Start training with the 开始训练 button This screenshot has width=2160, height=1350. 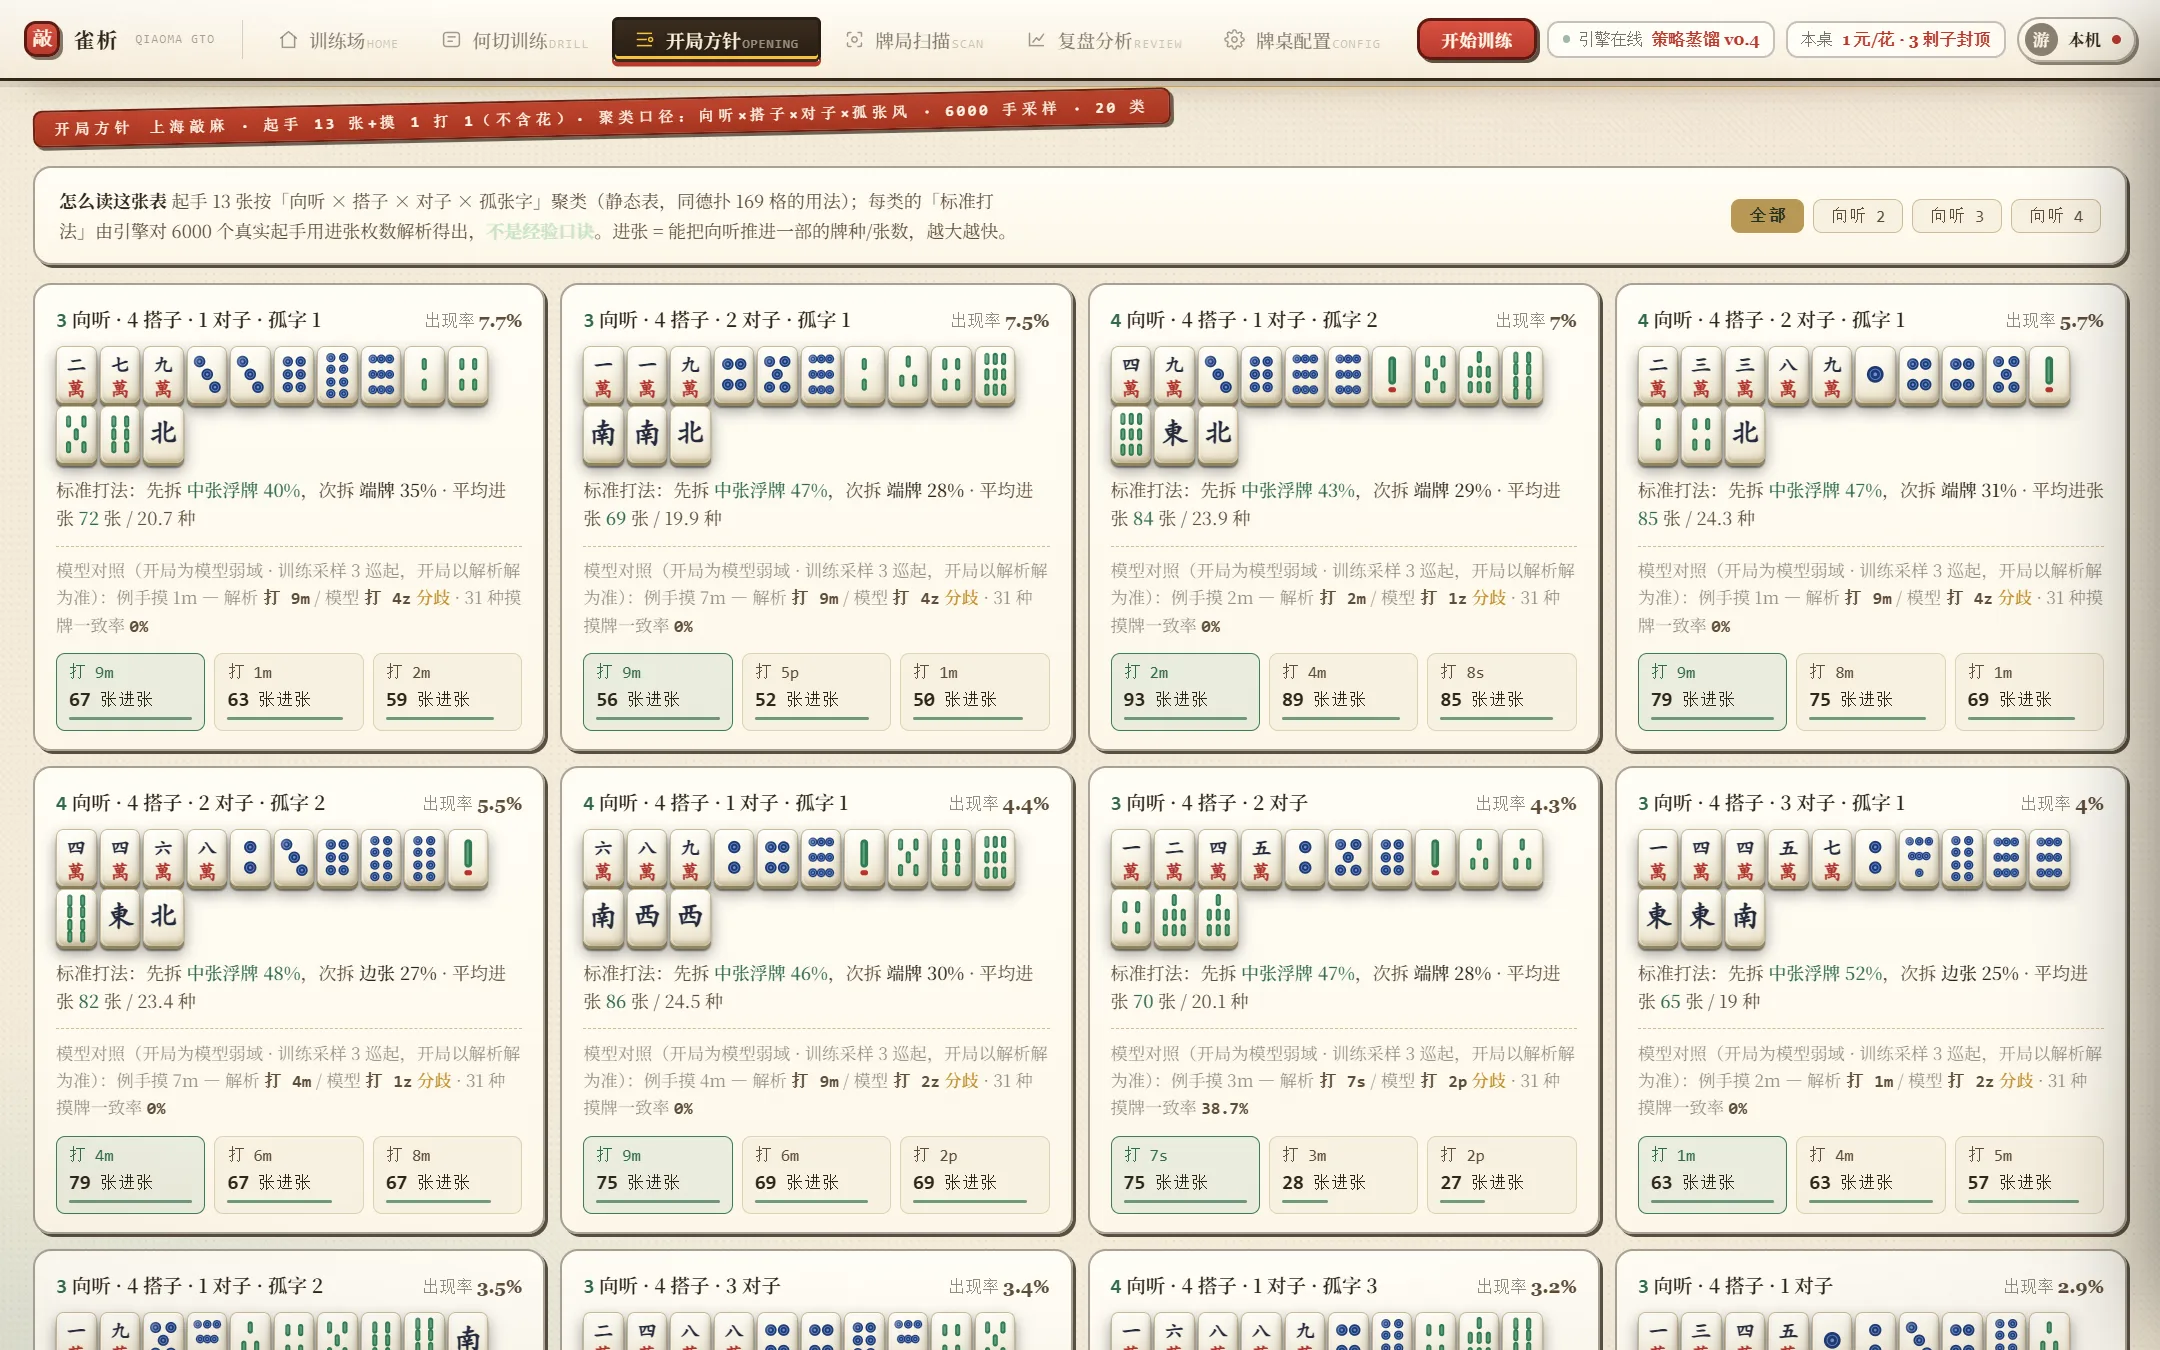click(x=1476, y=40)
